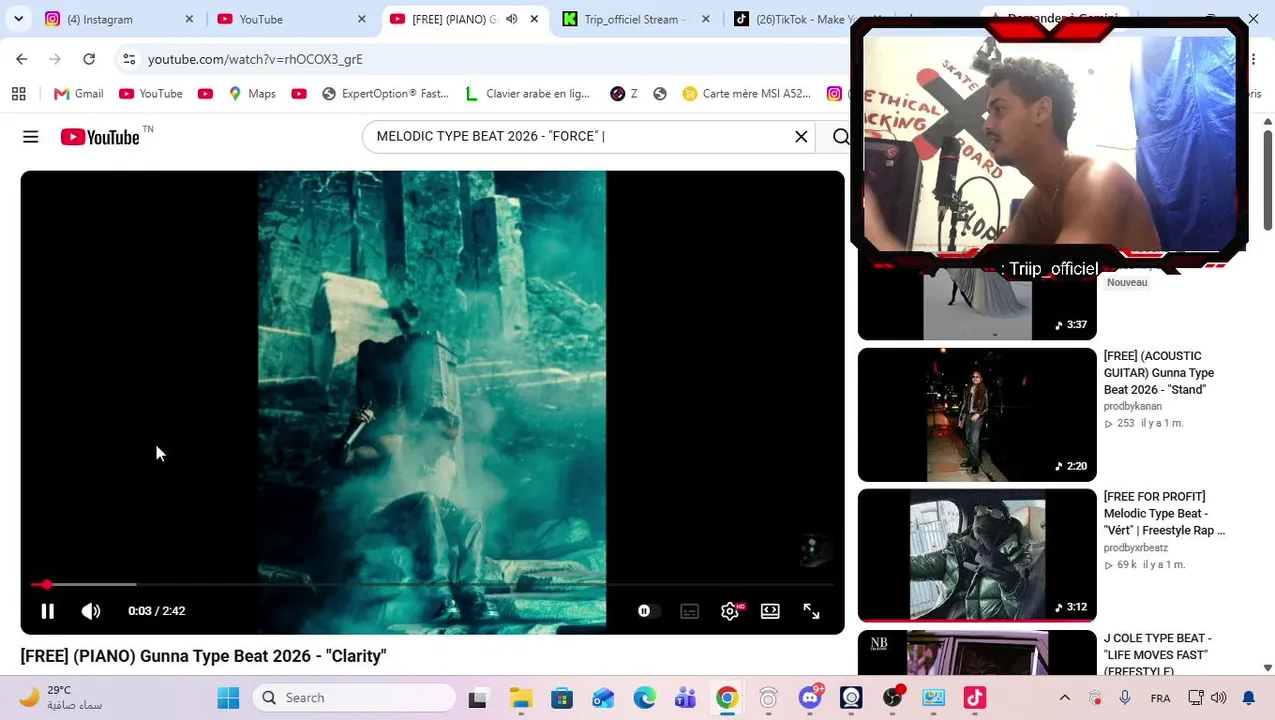Image resolution: width=1275 pixels, height=720 pixels.
Task: Click the address bar URL
Action: (255, 59)
